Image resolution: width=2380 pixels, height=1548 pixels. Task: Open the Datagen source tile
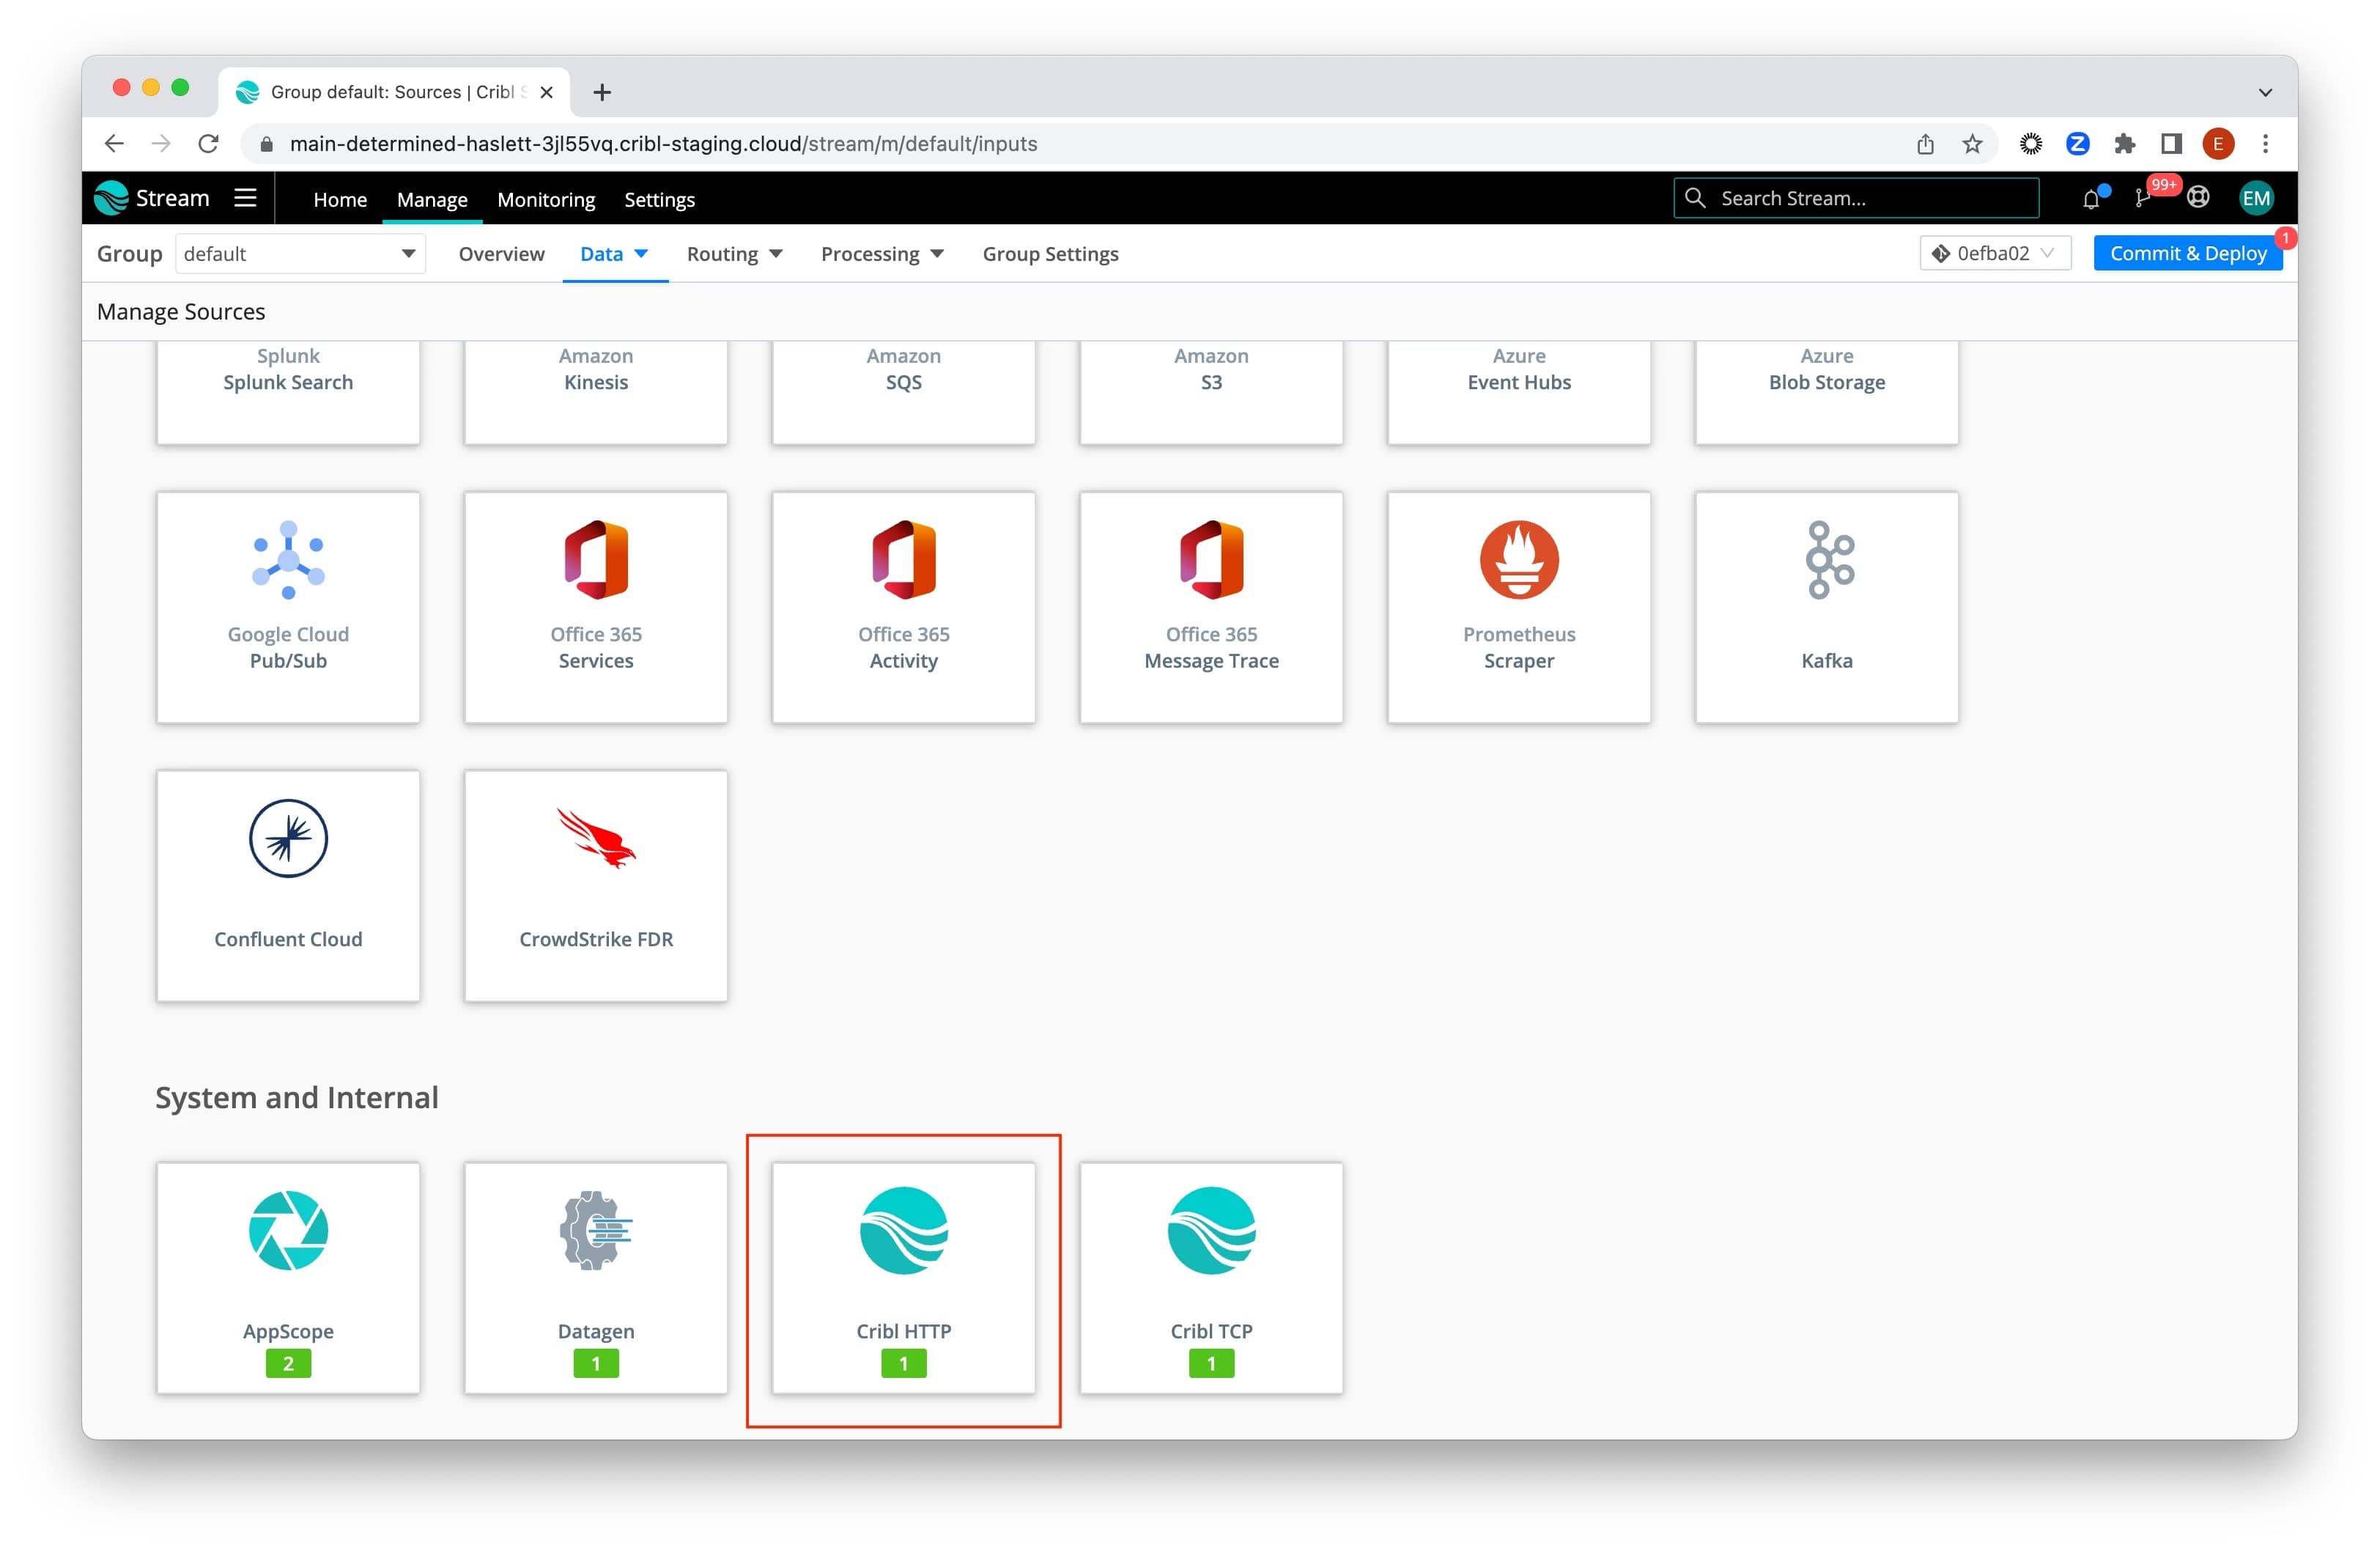(595, 1277)
